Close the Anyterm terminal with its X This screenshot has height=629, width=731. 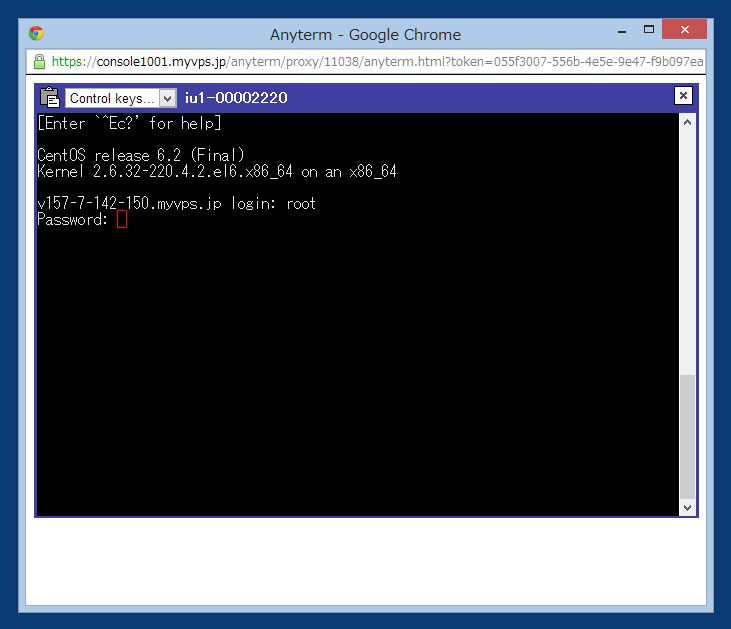[683, 96]
